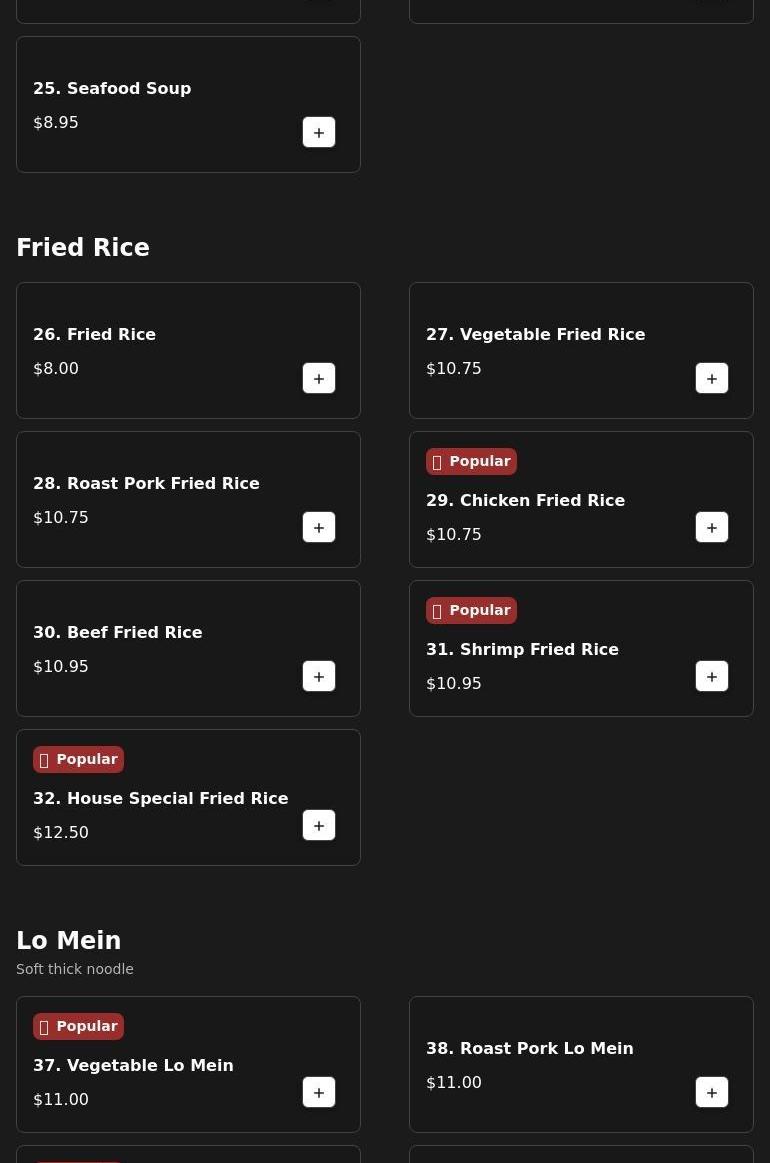This screenshot has height=1163, width=770.
Task: Add House Special Fried Rice to cart
Action: 319,826
